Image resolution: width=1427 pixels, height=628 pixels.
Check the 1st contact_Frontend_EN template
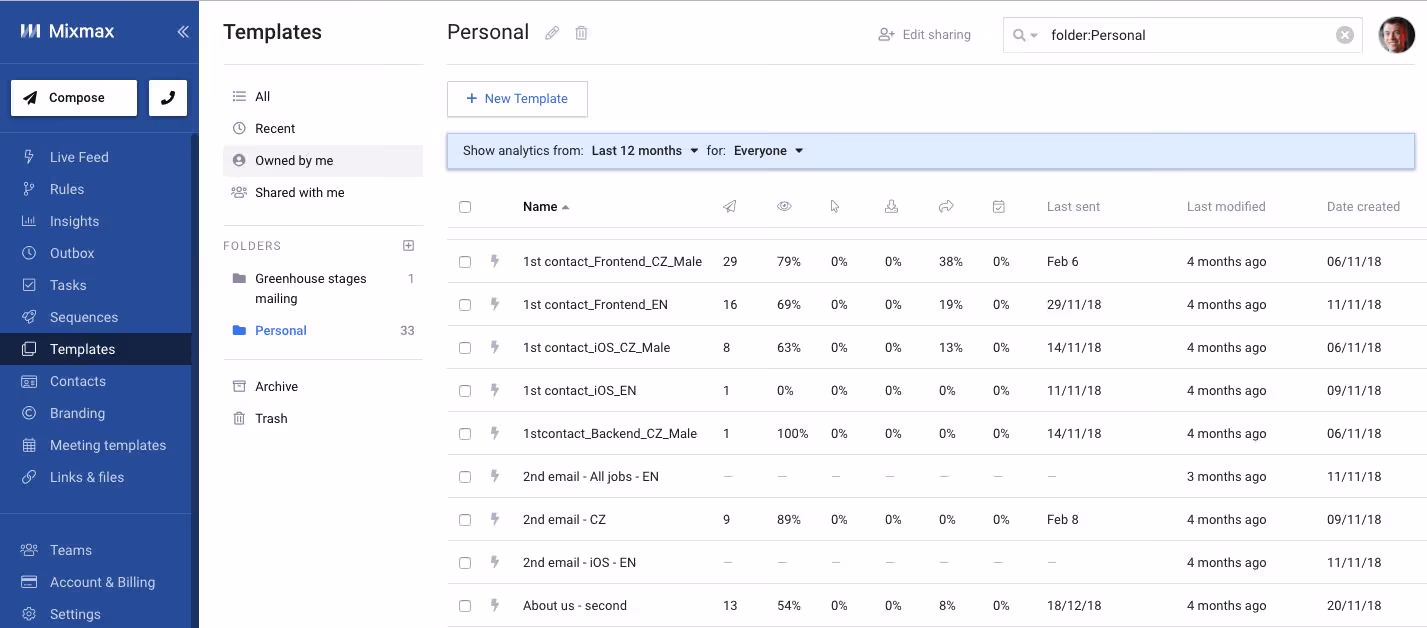[x=465, y=305]
